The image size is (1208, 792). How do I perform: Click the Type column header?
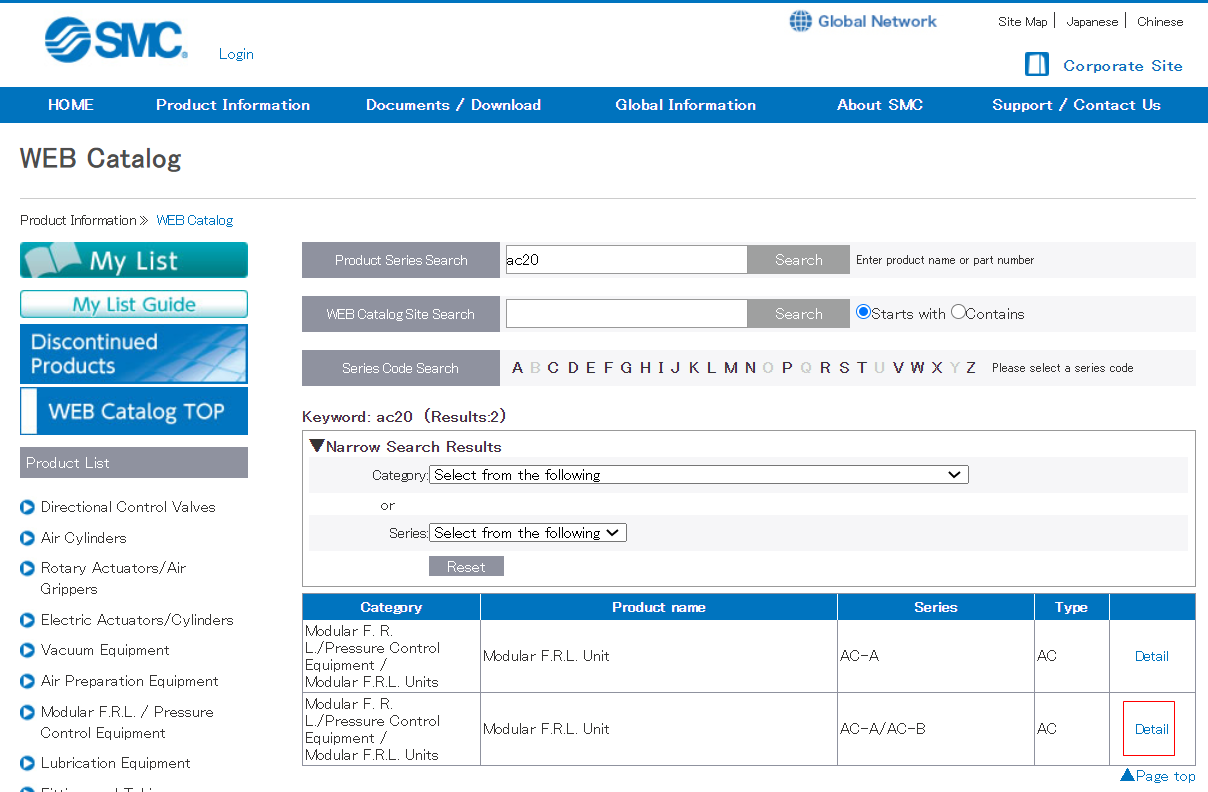(1072, 607)
